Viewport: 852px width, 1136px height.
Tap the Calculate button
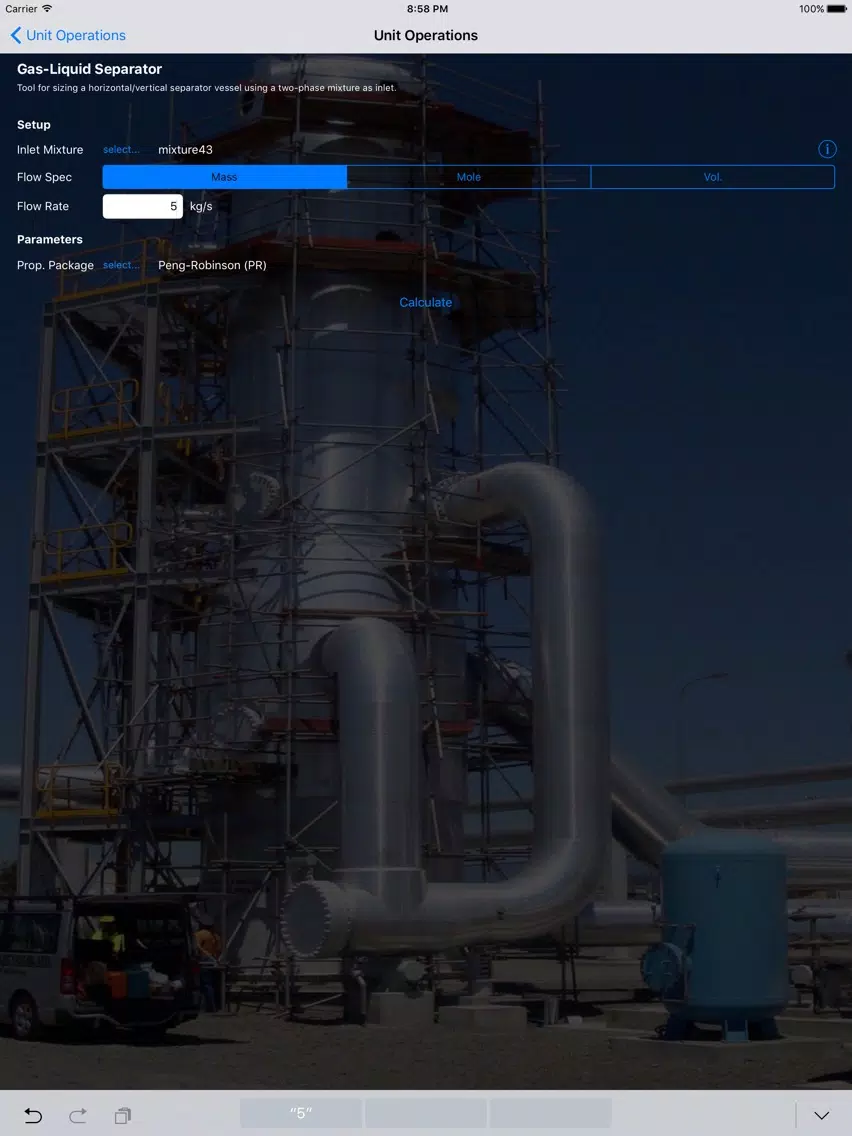(426, 302)
